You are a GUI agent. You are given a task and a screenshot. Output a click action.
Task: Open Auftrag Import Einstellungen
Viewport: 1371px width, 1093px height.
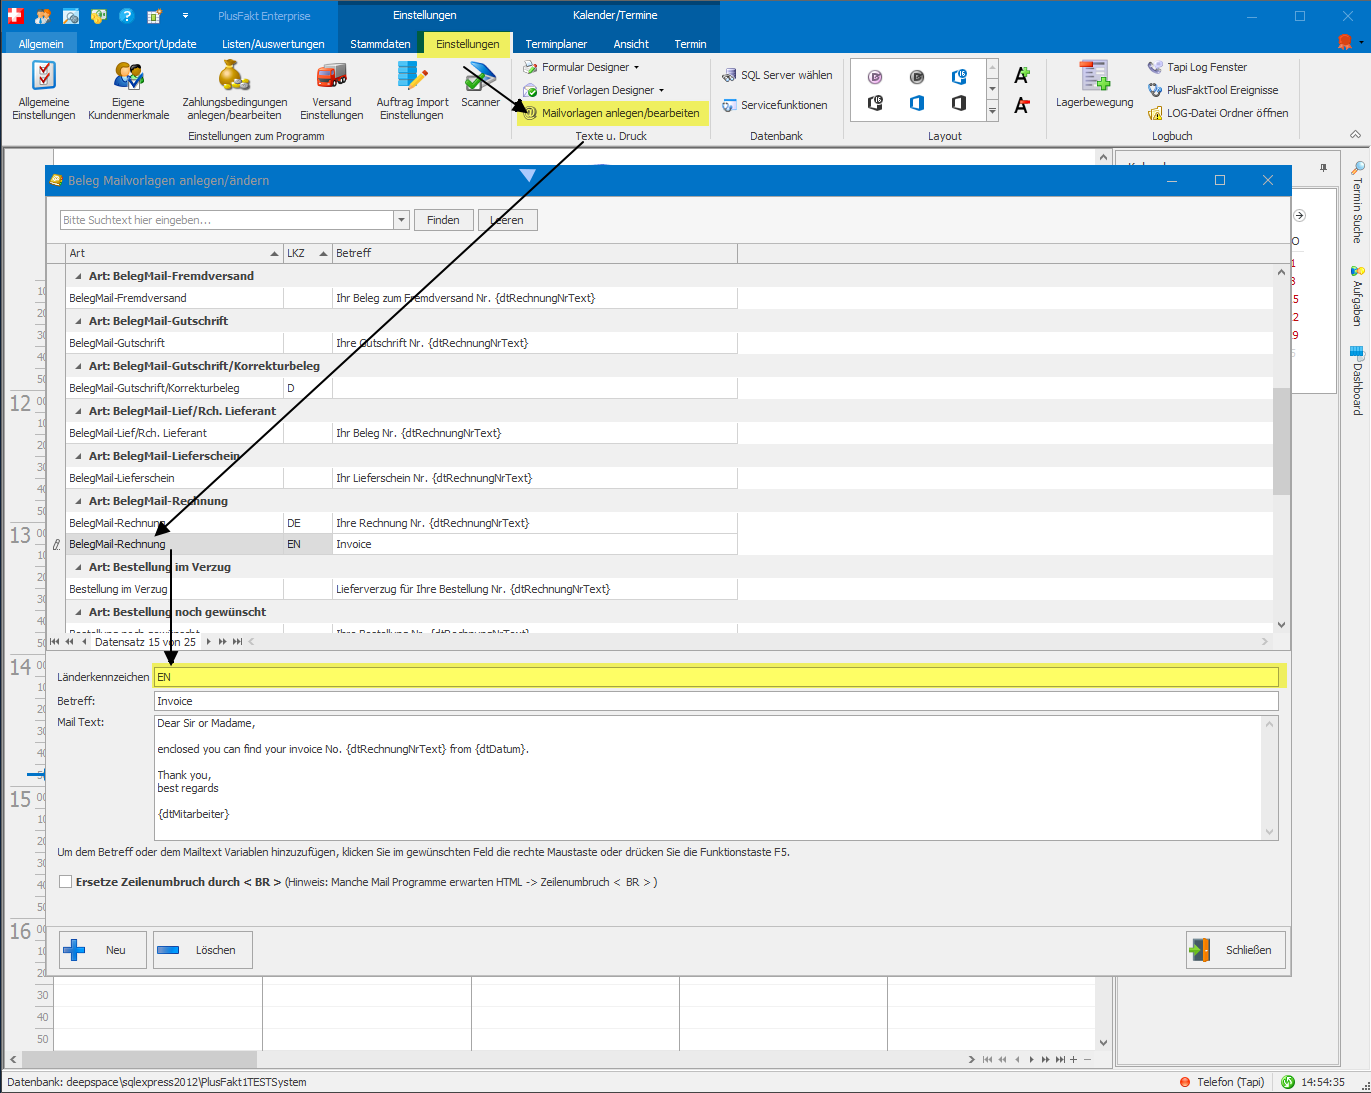pos(412,91)
